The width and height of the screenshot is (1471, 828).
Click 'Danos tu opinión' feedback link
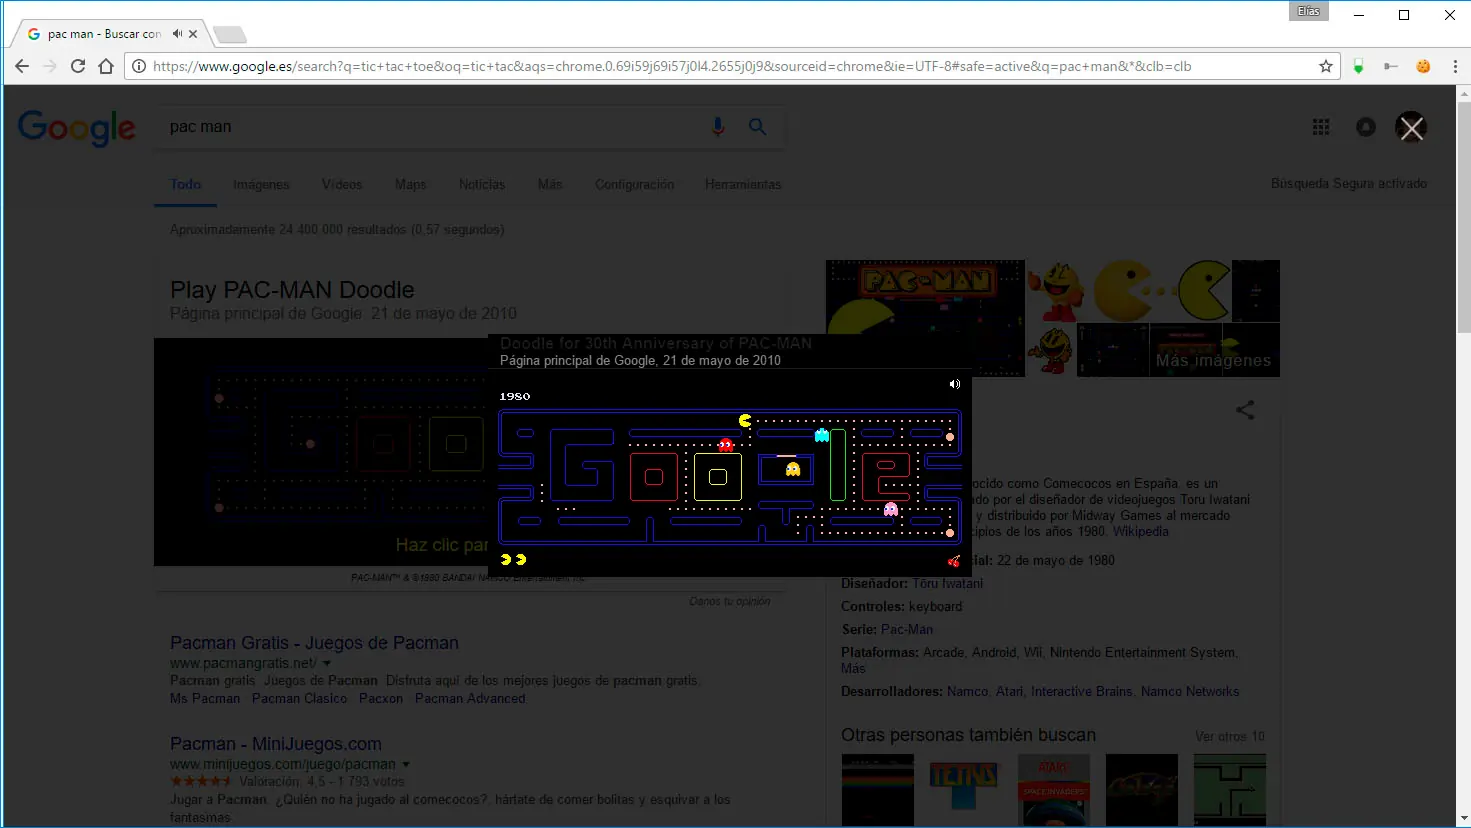(730, 601)
